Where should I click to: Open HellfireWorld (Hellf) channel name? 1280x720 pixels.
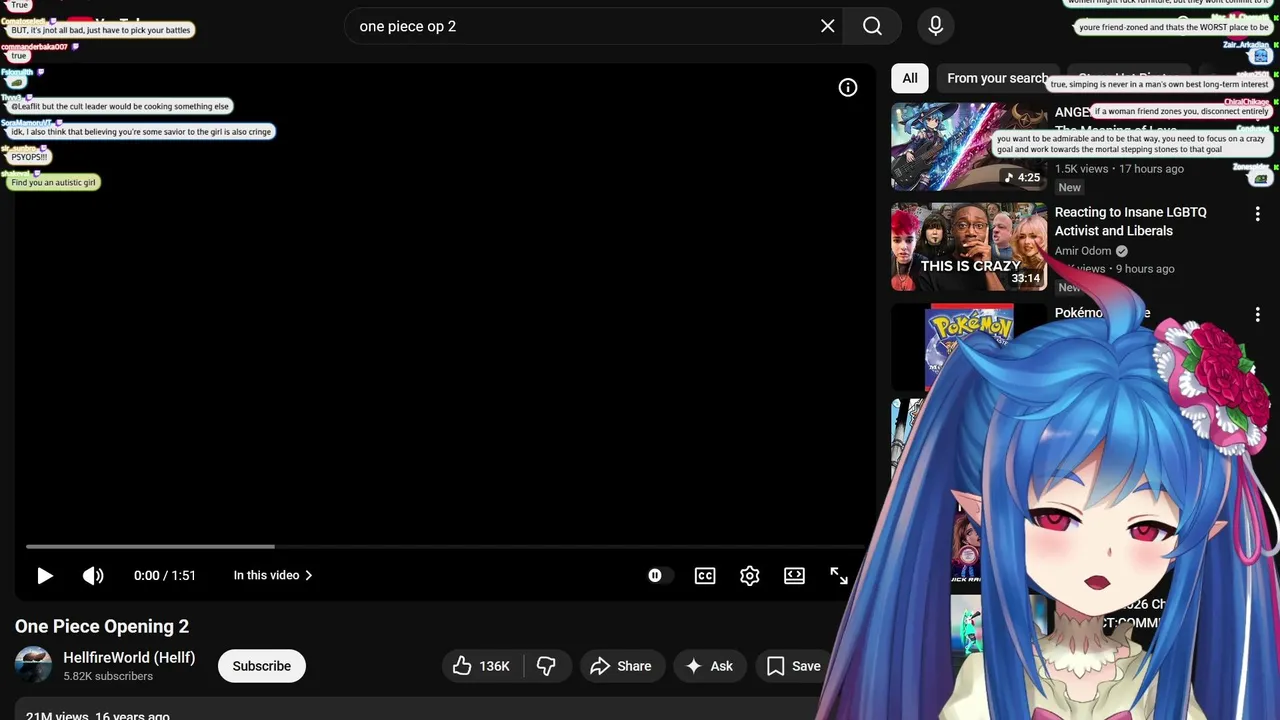click(129, 658)
